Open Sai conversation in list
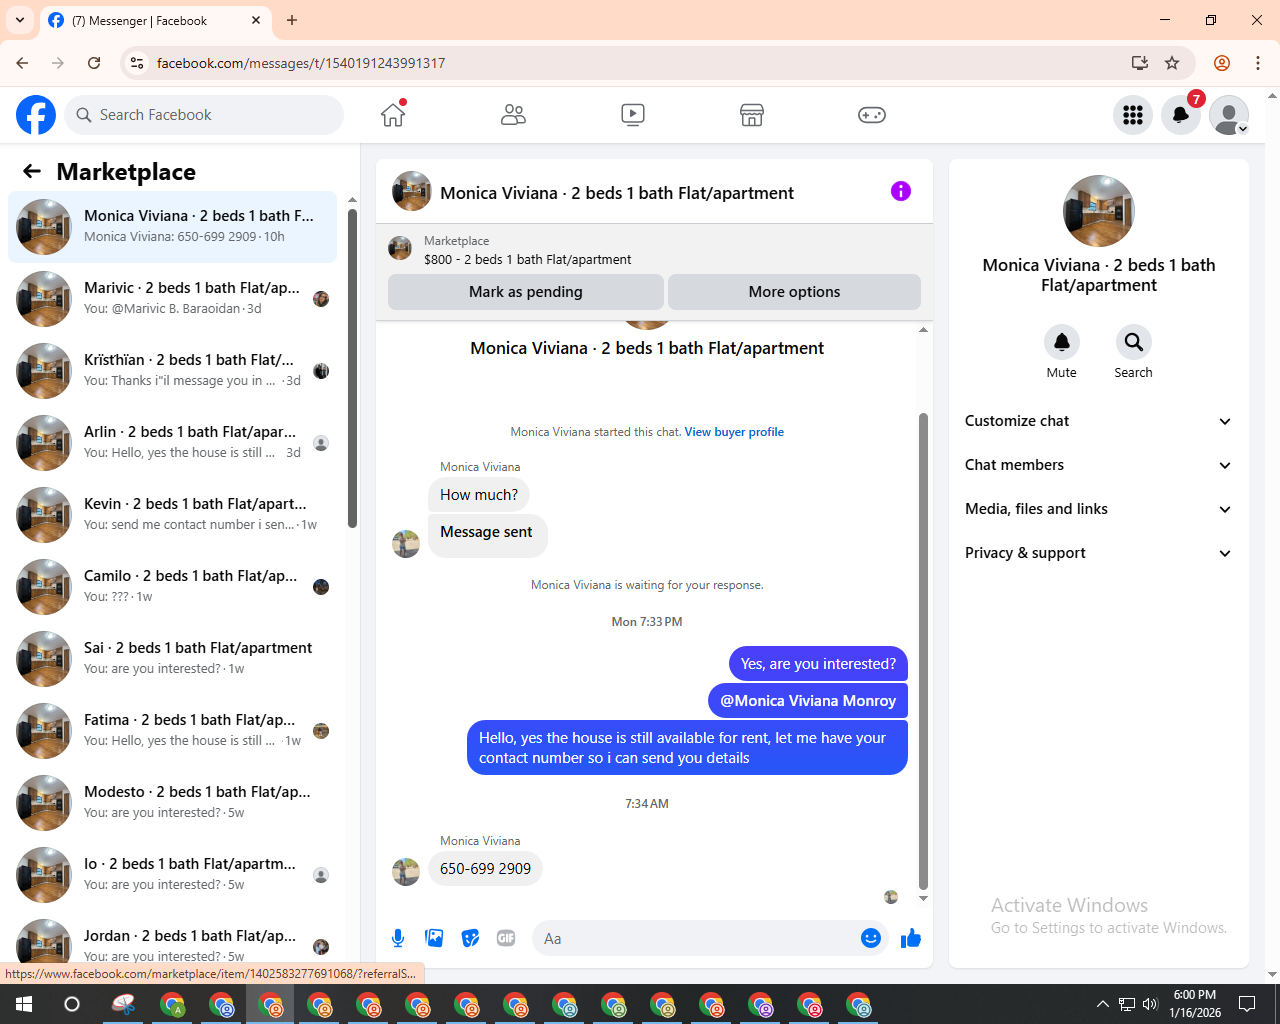The image size is (1280, 1024). coord(173,659)
